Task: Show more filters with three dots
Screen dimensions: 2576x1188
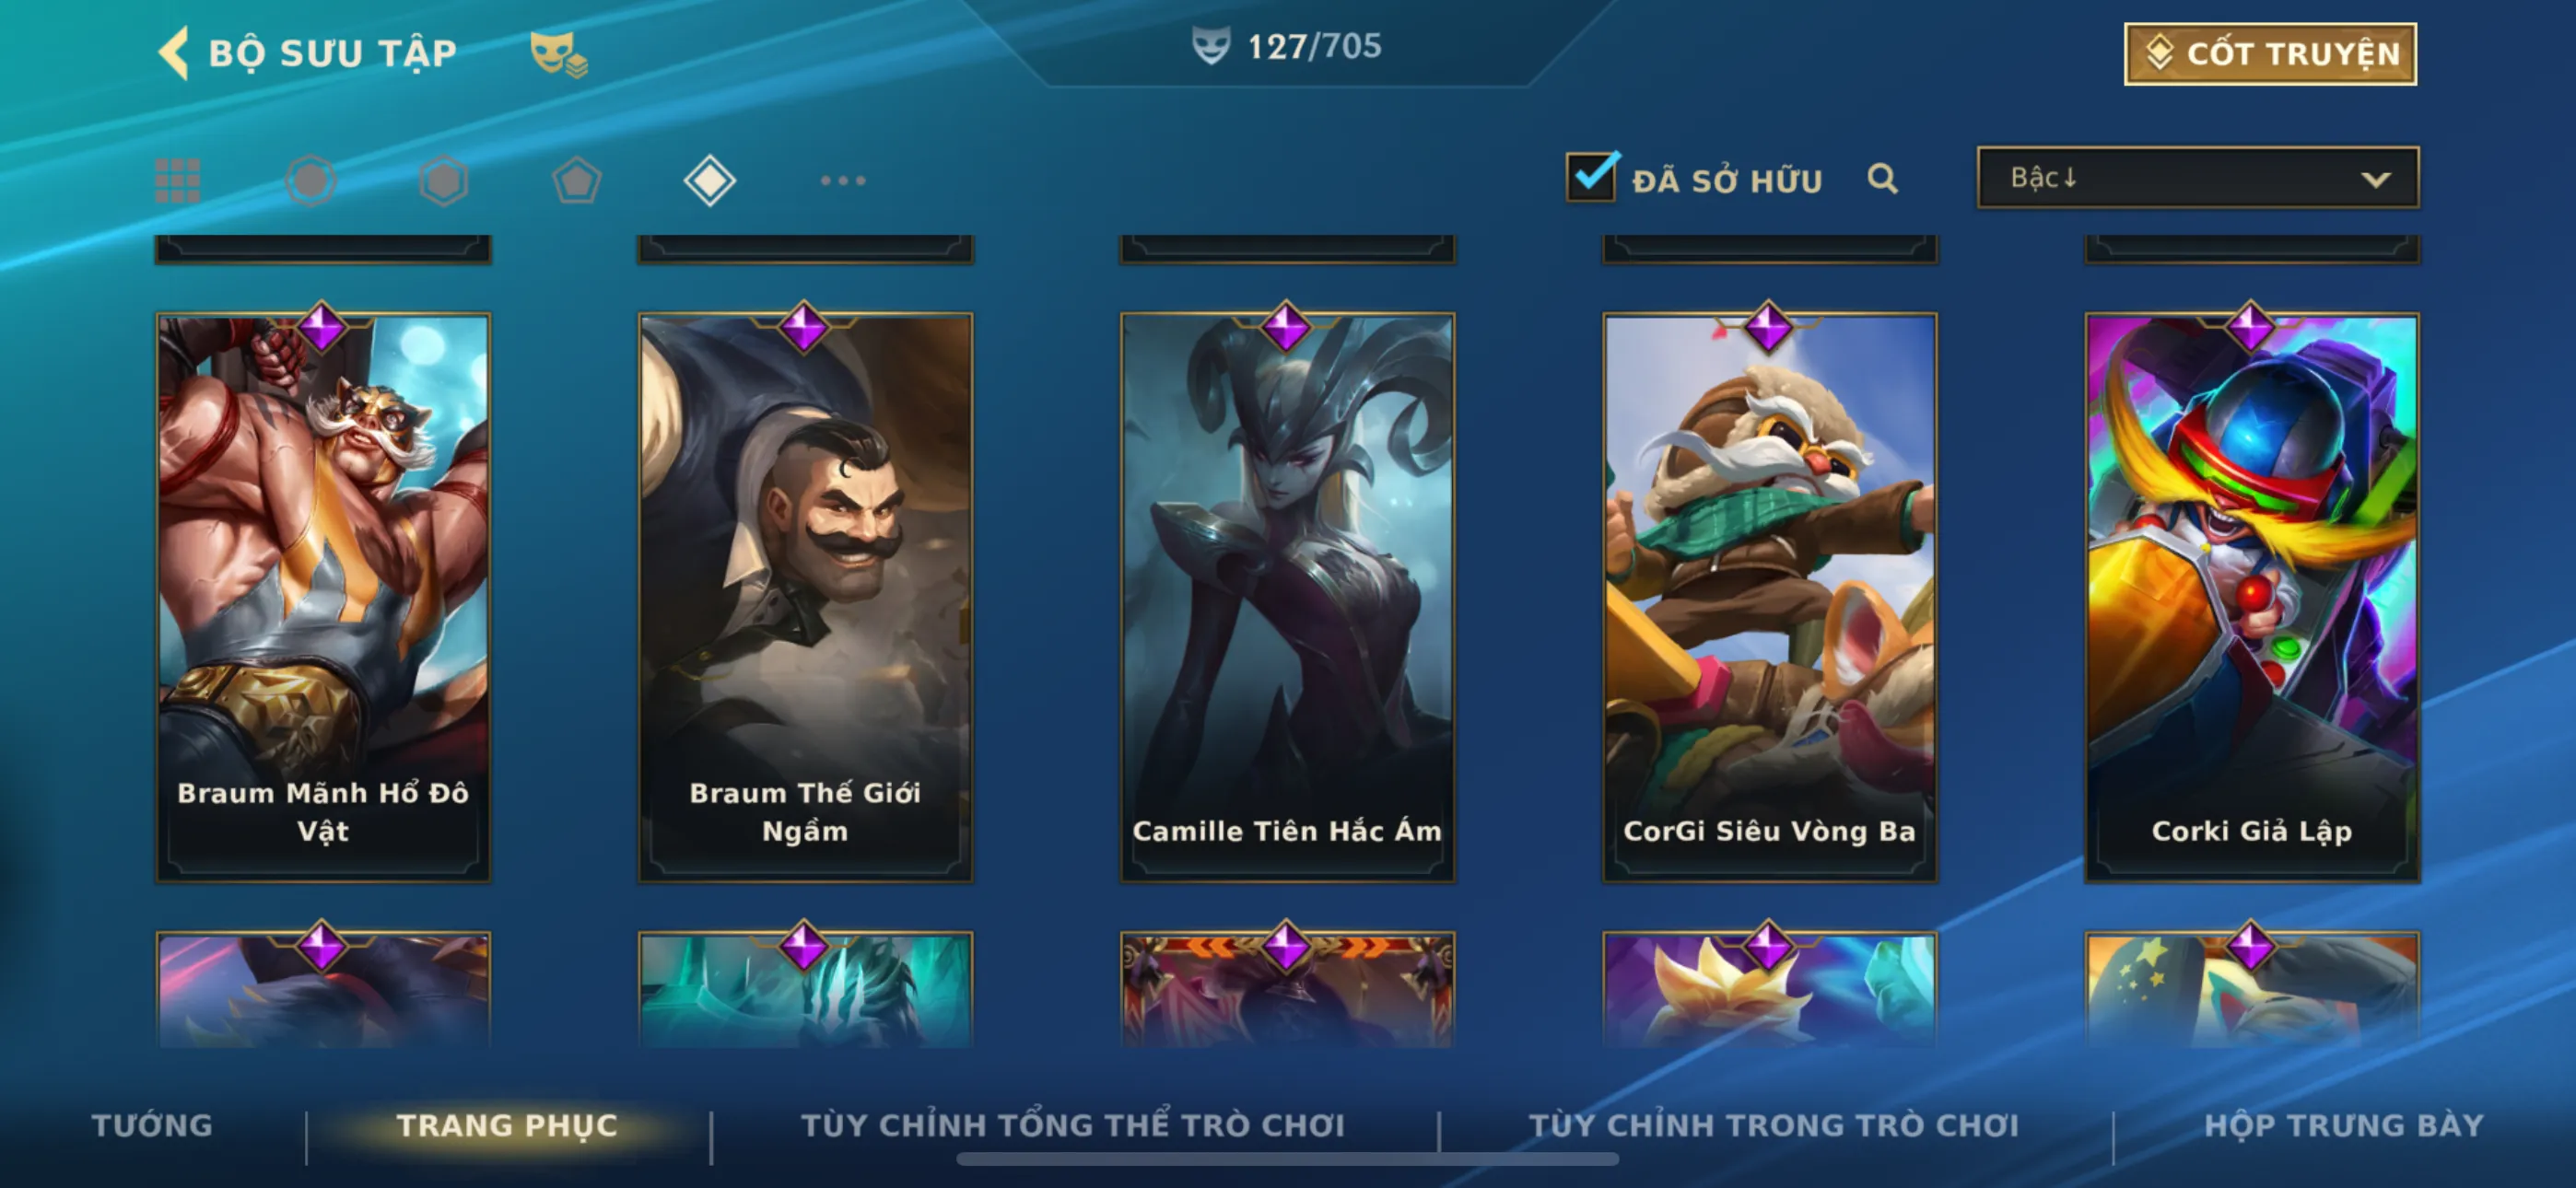Action: (x=843, y=181)
